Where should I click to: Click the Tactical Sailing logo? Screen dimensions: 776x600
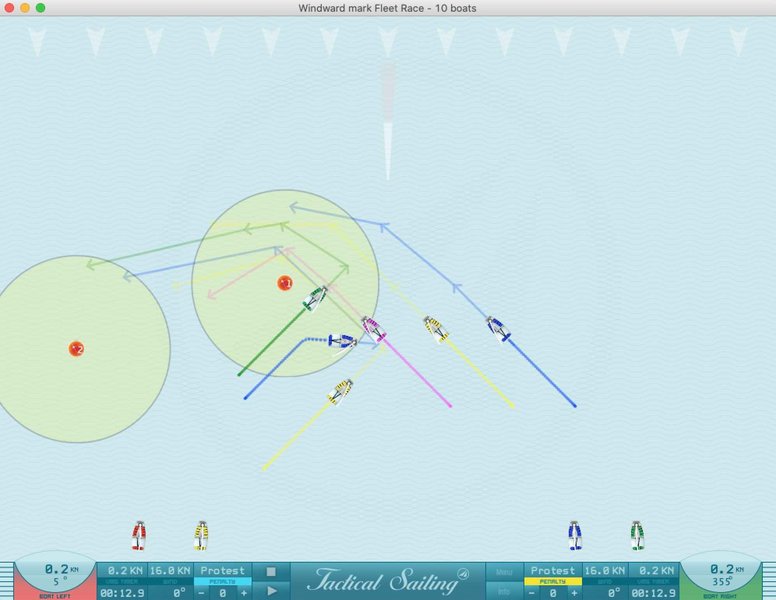pos(388,581)
